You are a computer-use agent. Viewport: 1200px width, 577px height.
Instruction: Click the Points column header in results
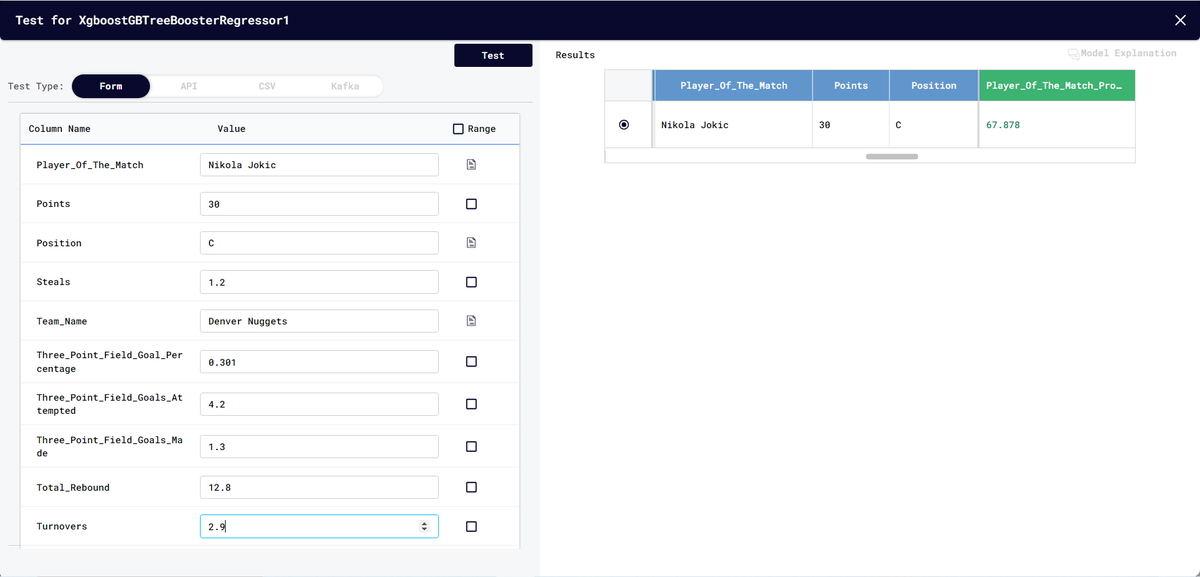851,86
